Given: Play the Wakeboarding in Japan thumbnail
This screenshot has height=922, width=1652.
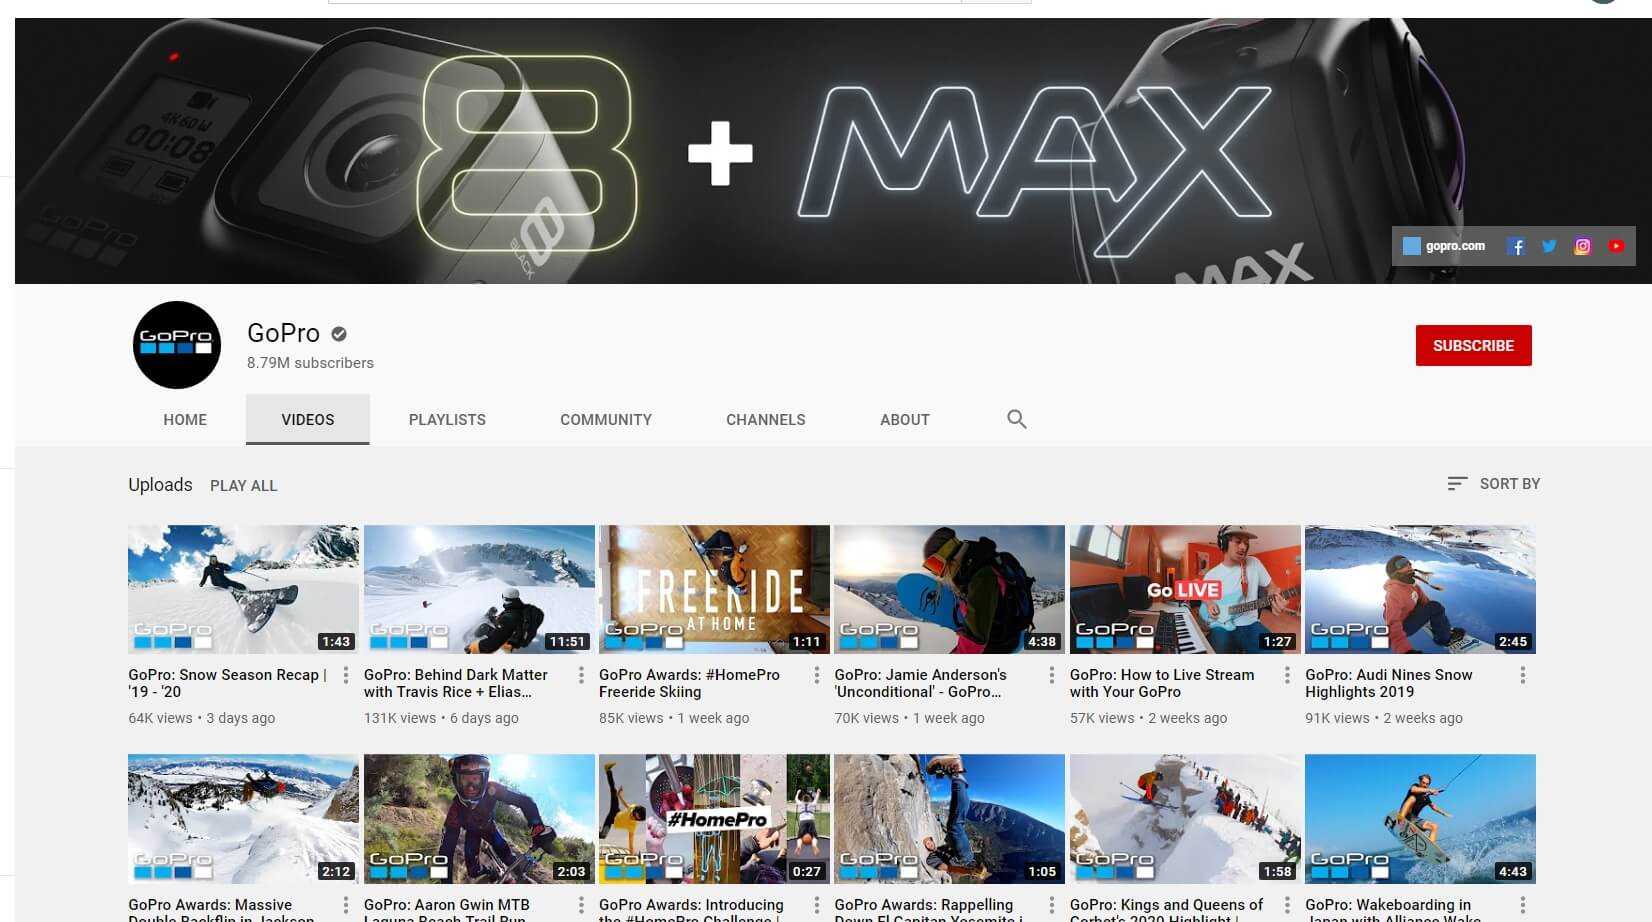Looking at the screenshot, I should 1420,819.
